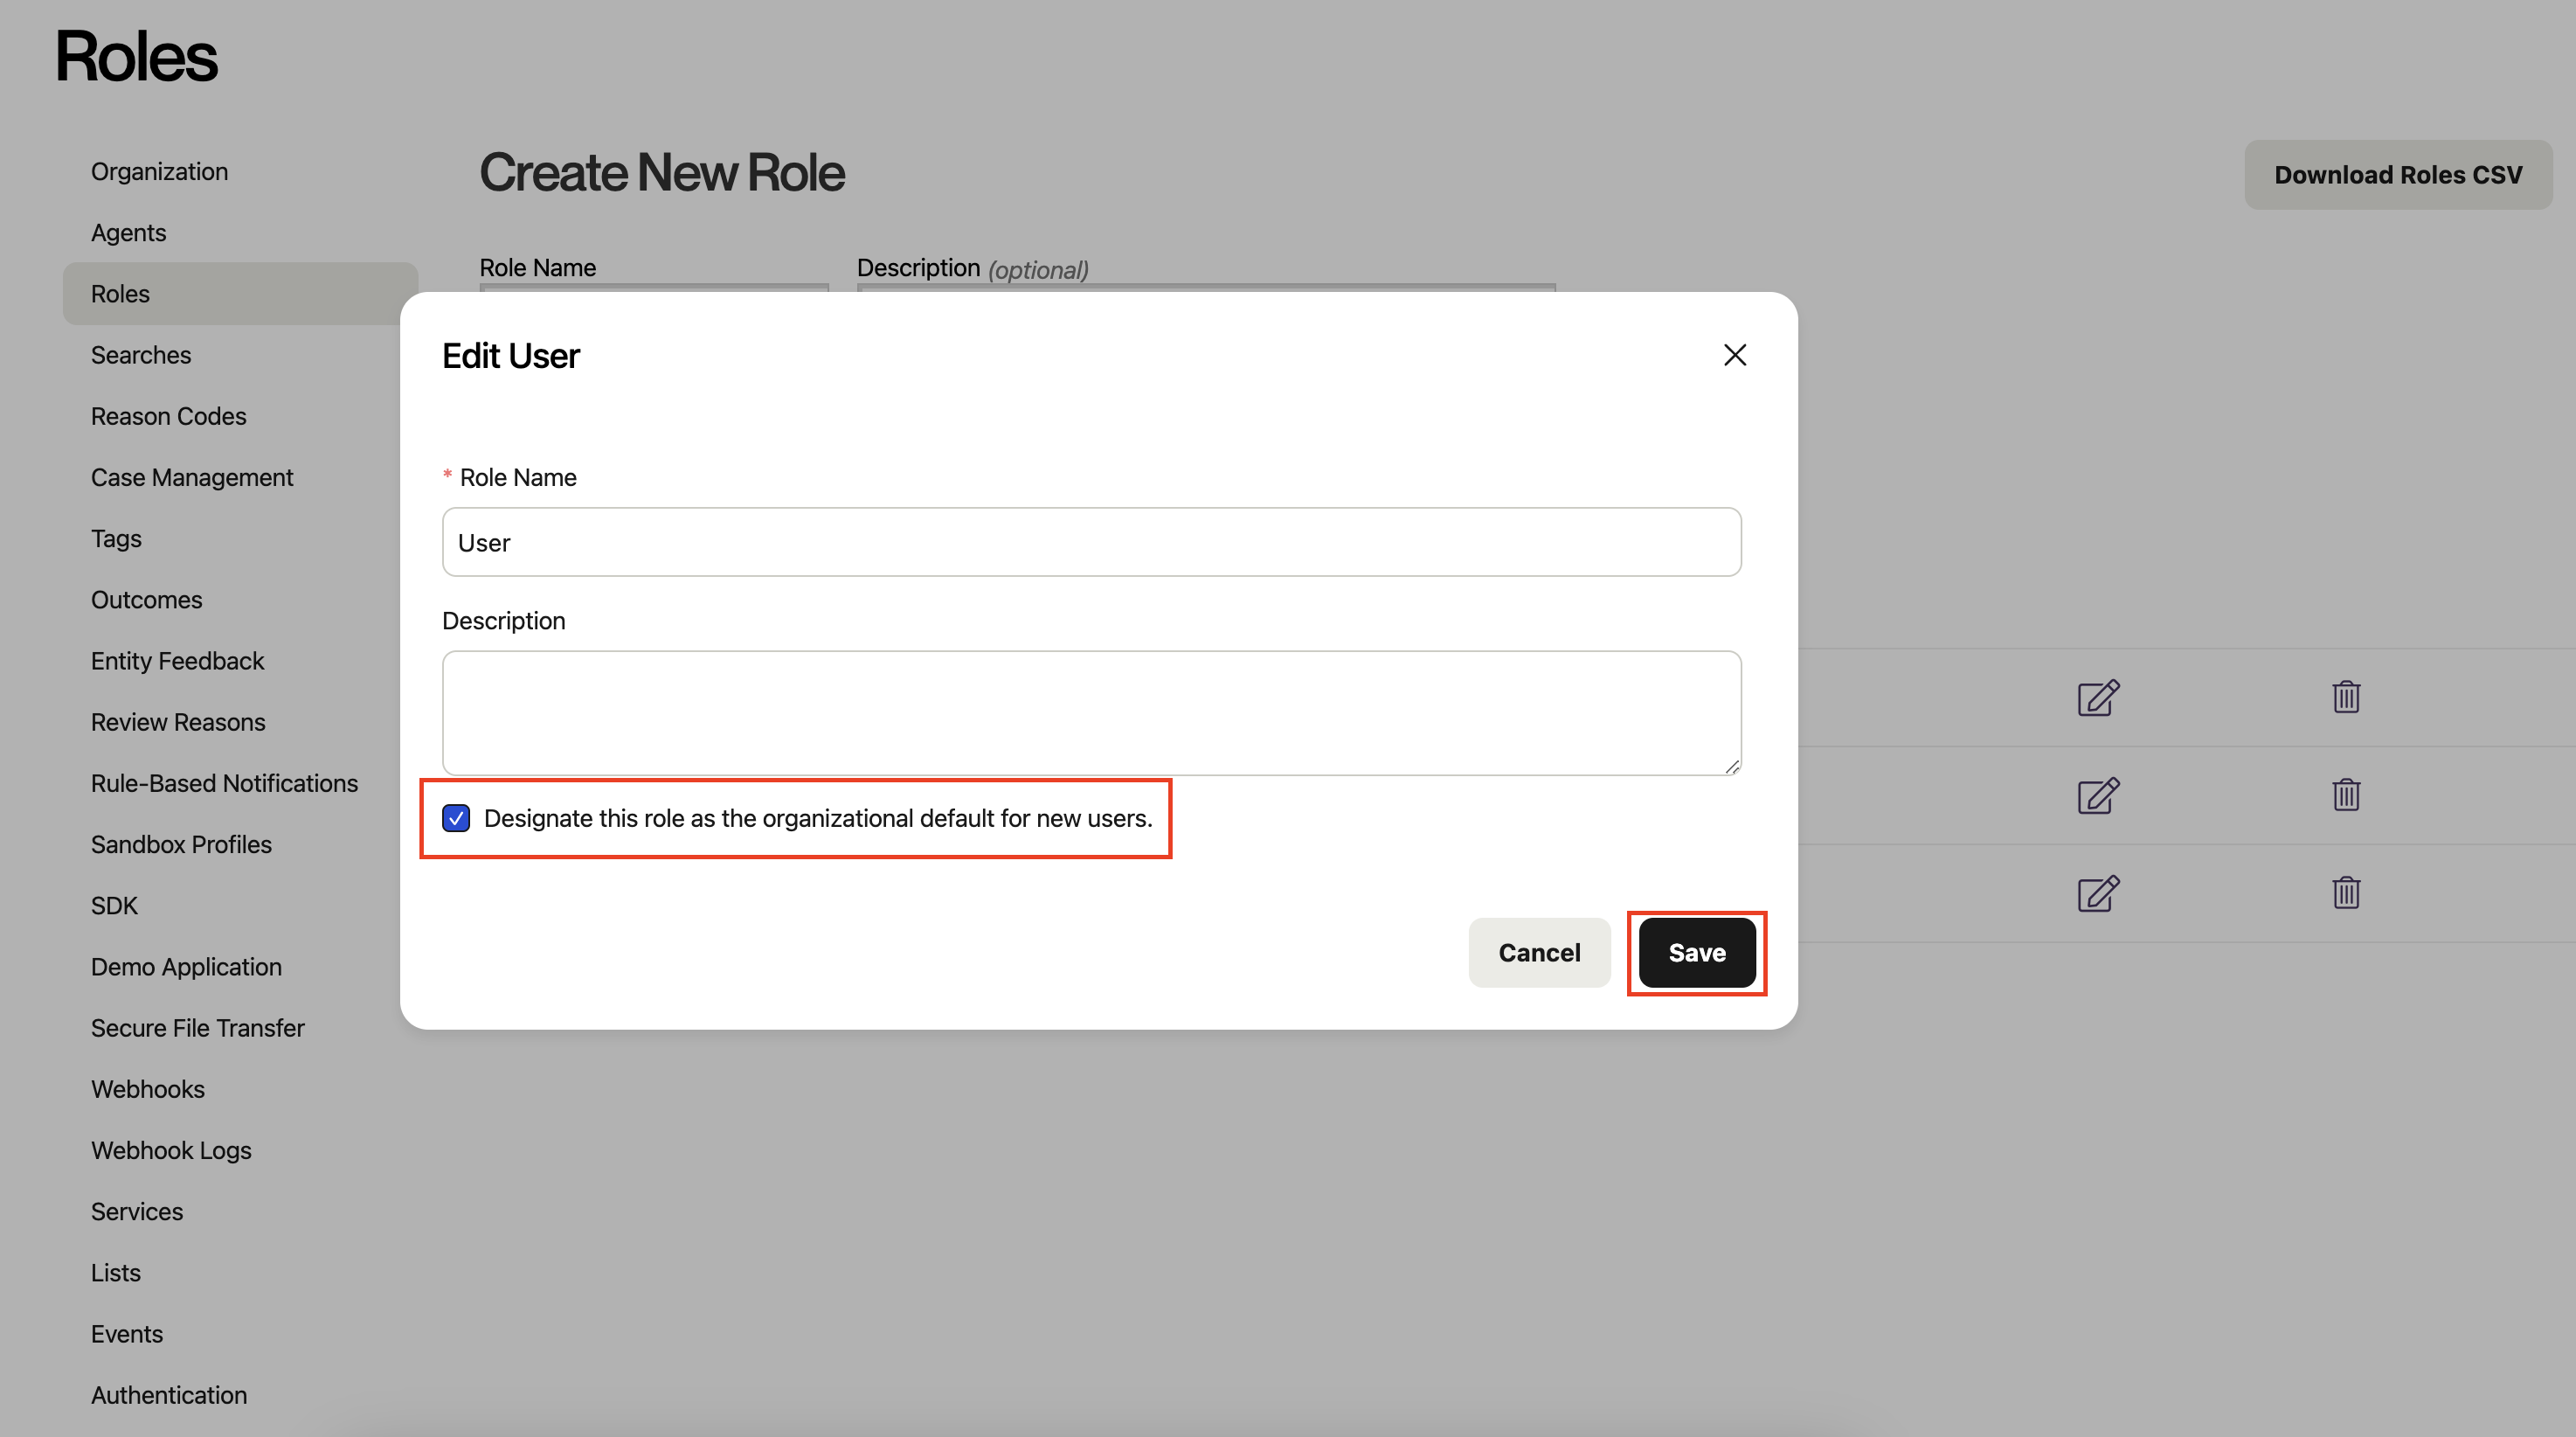The image size is (2576, 1437).
Task: Go to Webhook Logs in sidebar
Action: 171,1150
